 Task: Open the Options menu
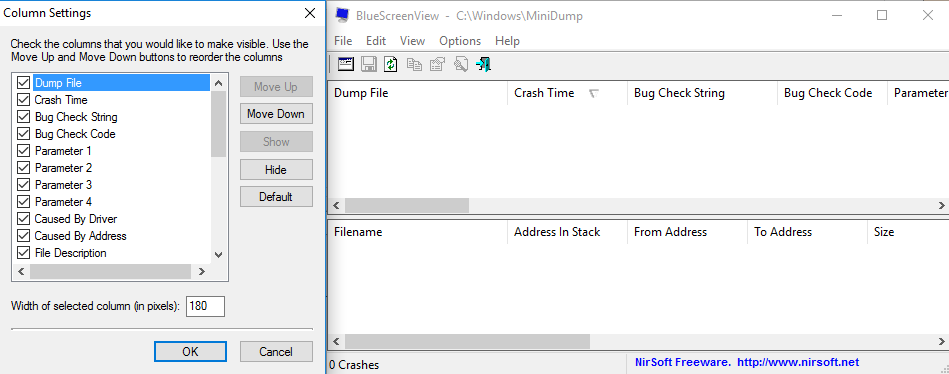[x=460, y=41]
